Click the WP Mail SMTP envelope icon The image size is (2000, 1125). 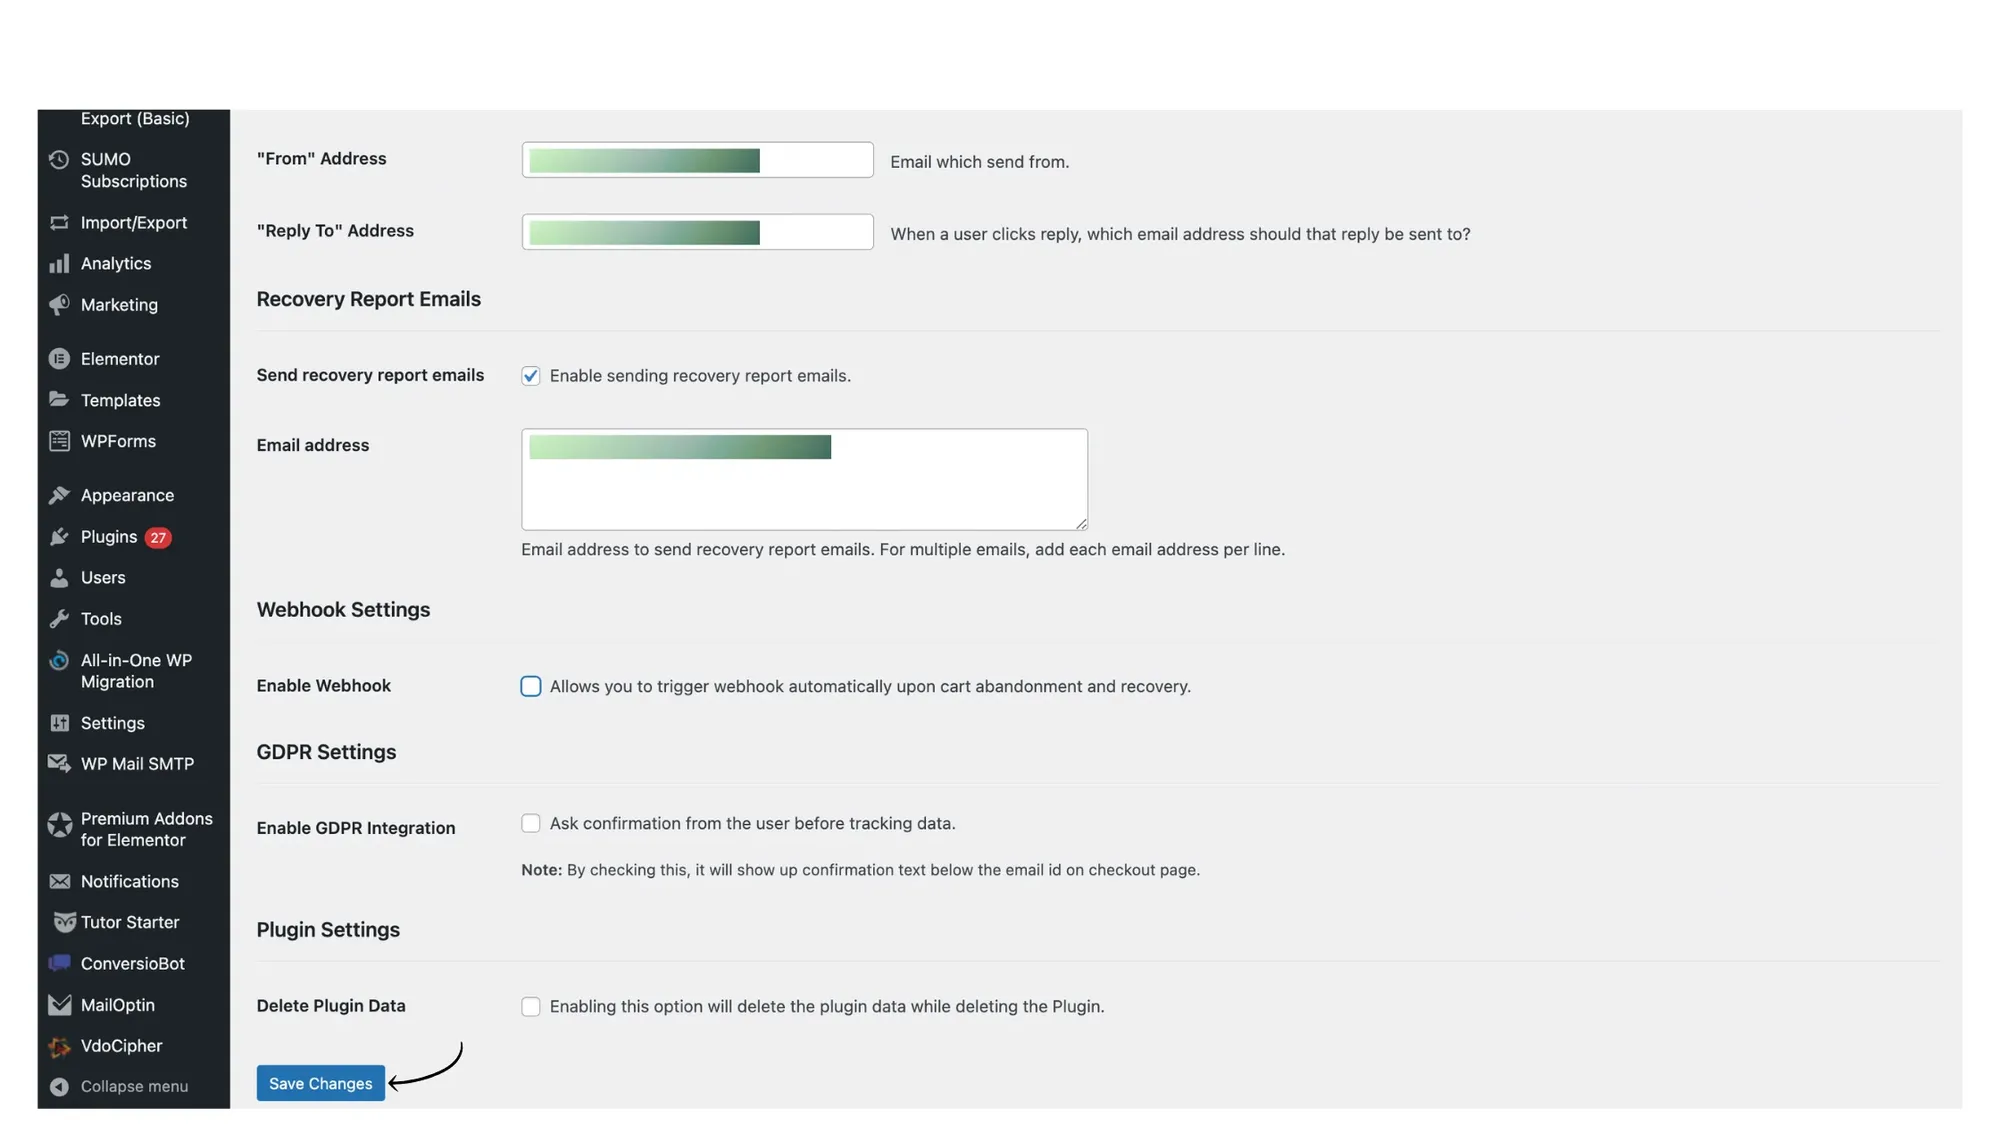pyautogui.click(x=59, y=764)
